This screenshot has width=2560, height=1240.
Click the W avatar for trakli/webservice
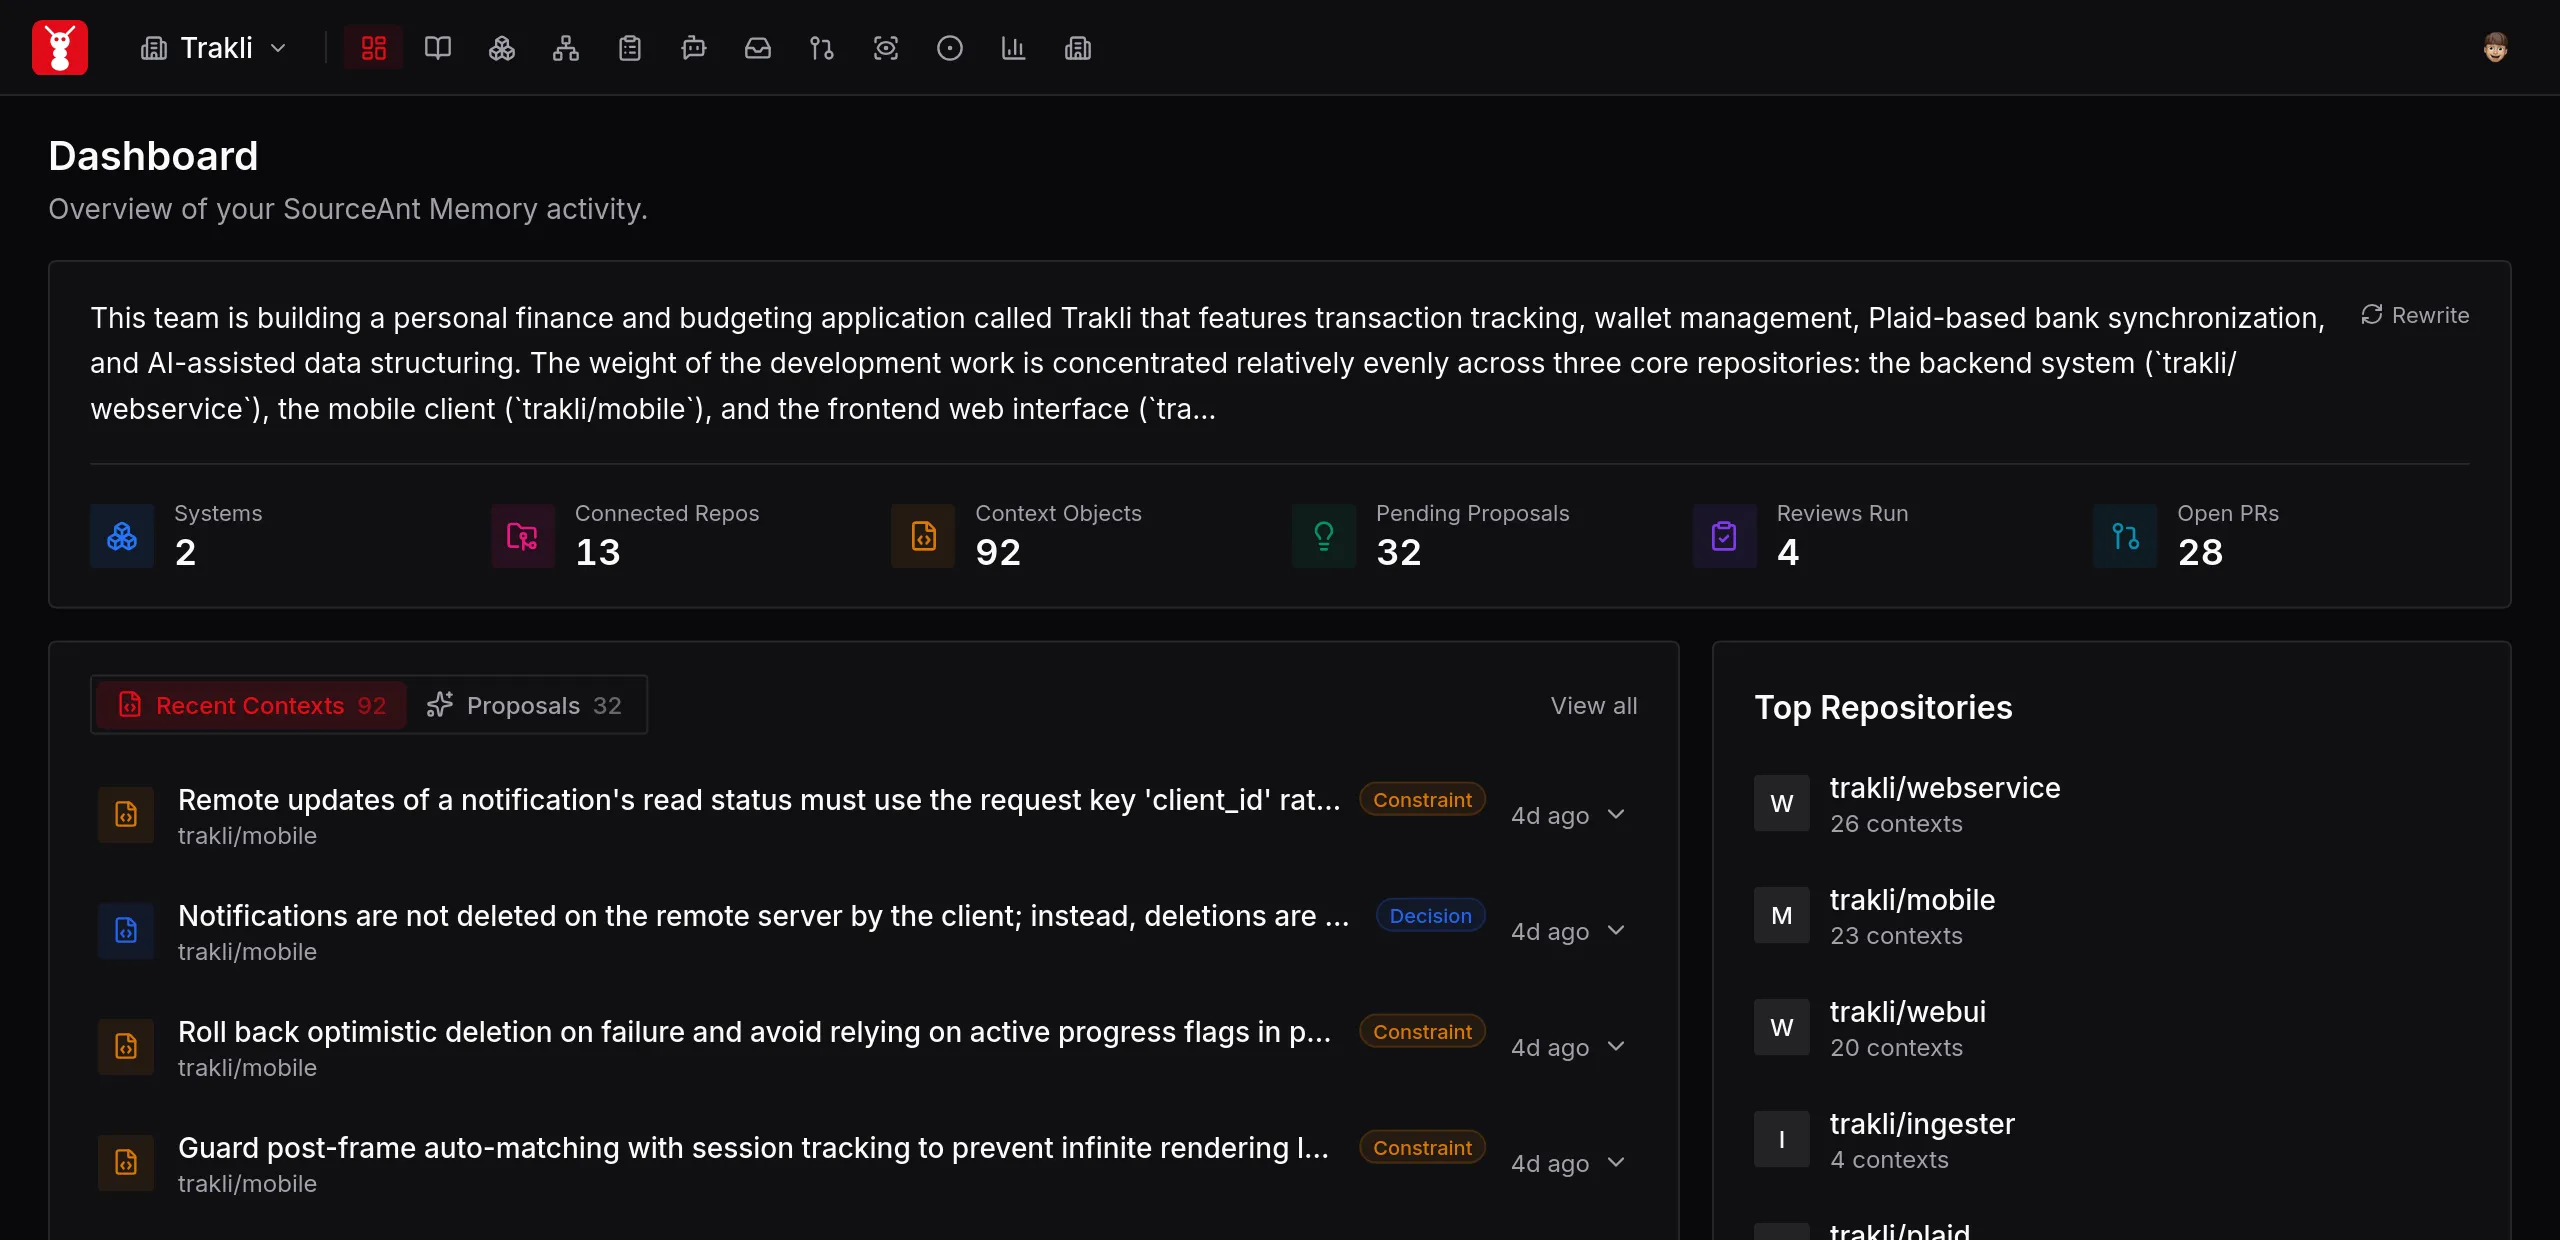click(x=1782, y=803)
